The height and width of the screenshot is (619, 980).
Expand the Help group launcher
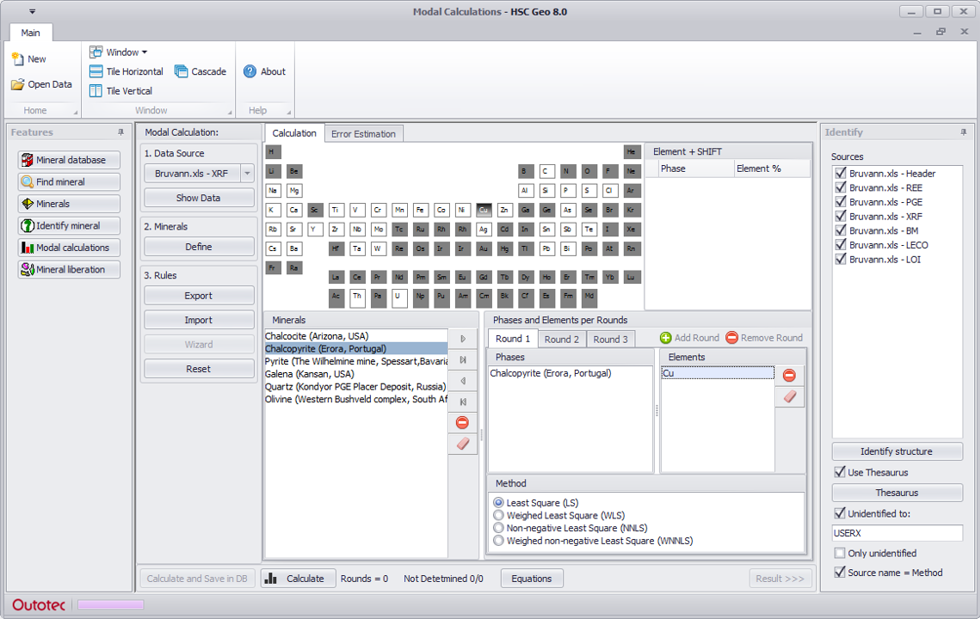click(289, 113)
